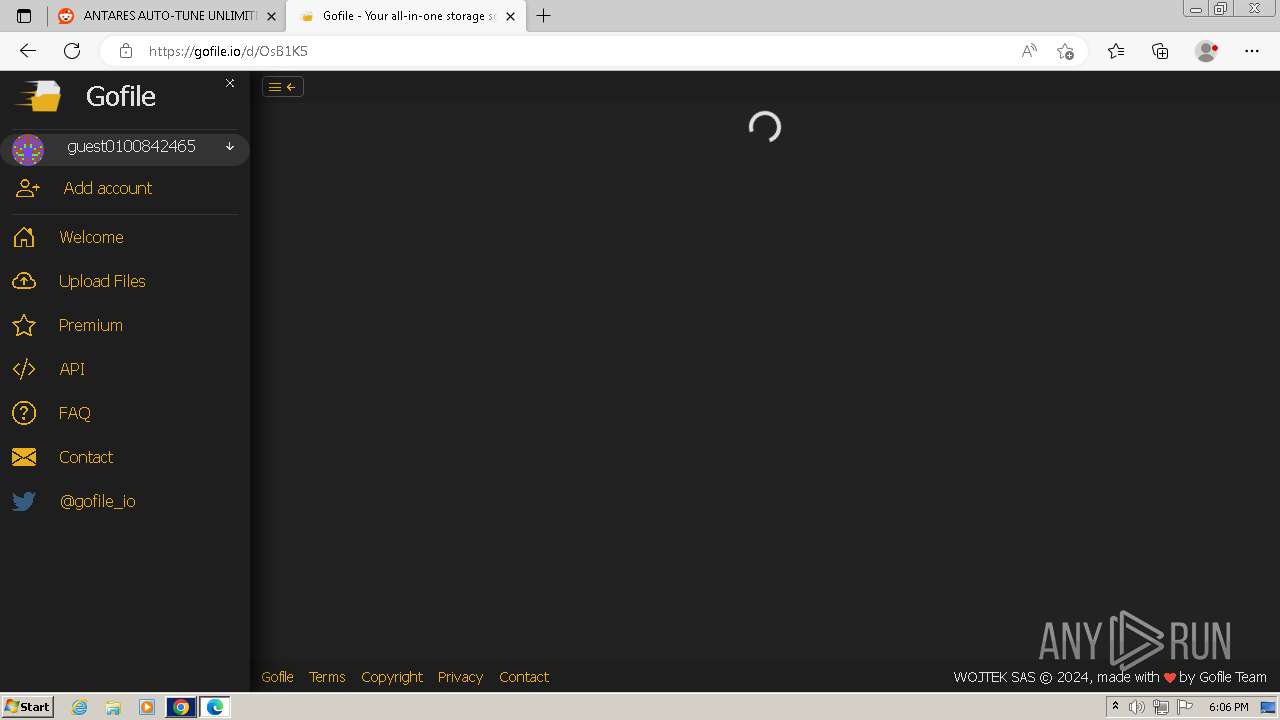
Task: Open the Settings and more ellipsis menu
Action: (x=1252, y=51)
